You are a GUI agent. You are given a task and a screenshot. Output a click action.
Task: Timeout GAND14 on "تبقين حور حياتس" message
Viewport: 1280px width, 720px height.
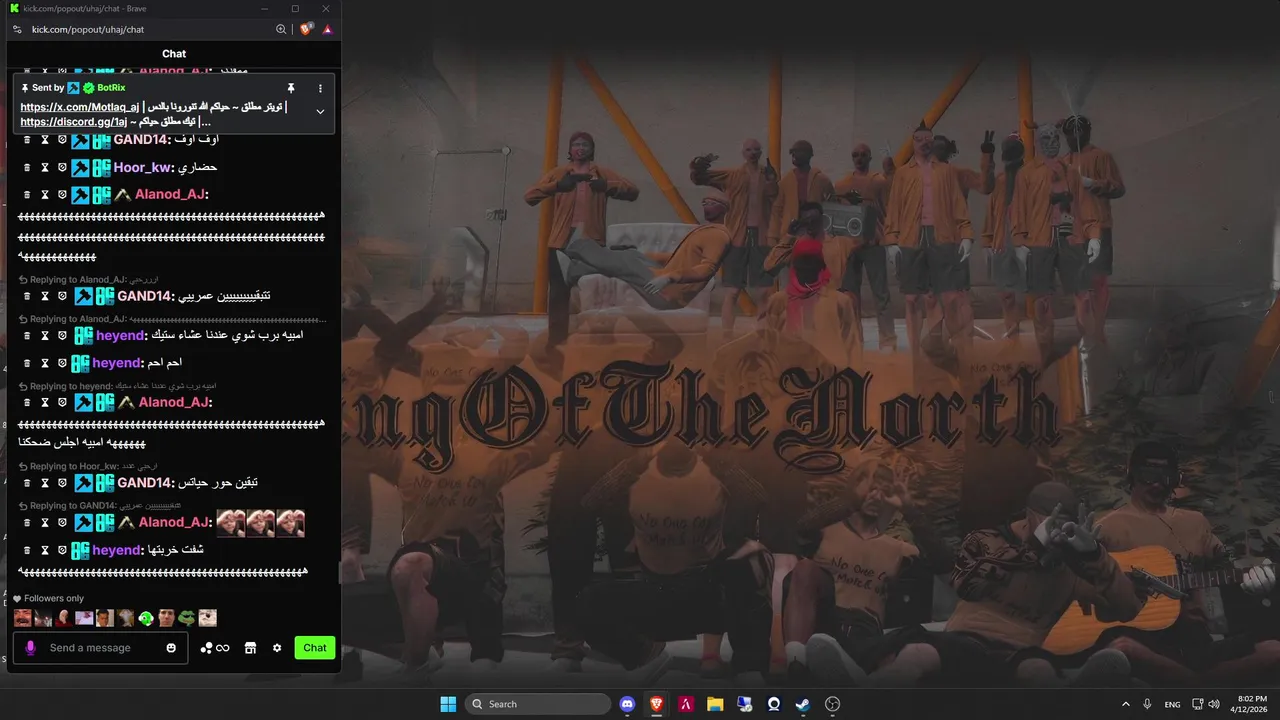pos(45,483)
